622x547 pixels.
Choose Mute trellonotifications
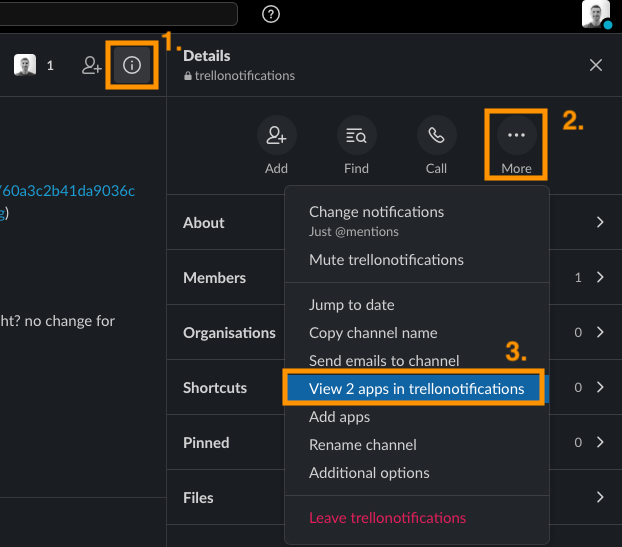(417, 260)
